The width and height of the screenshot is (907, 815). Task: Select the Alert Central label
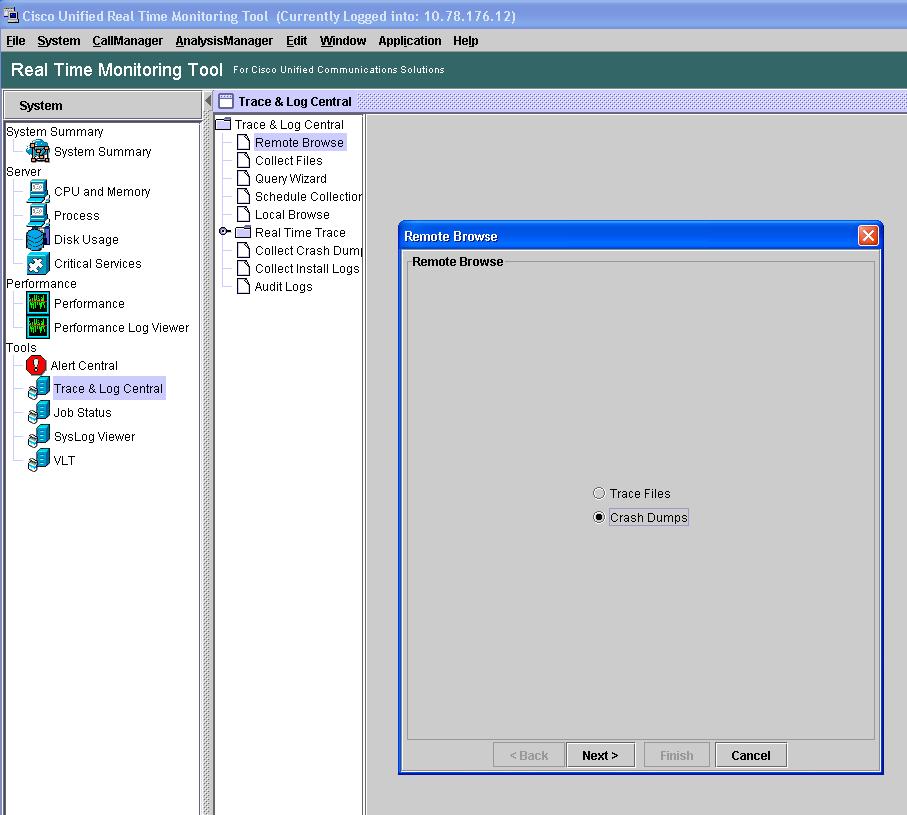tap(84, 366)
